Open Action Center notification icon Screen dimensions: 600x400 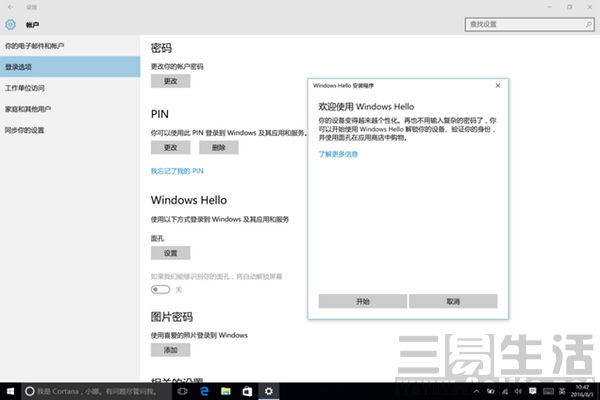(532, 391)
